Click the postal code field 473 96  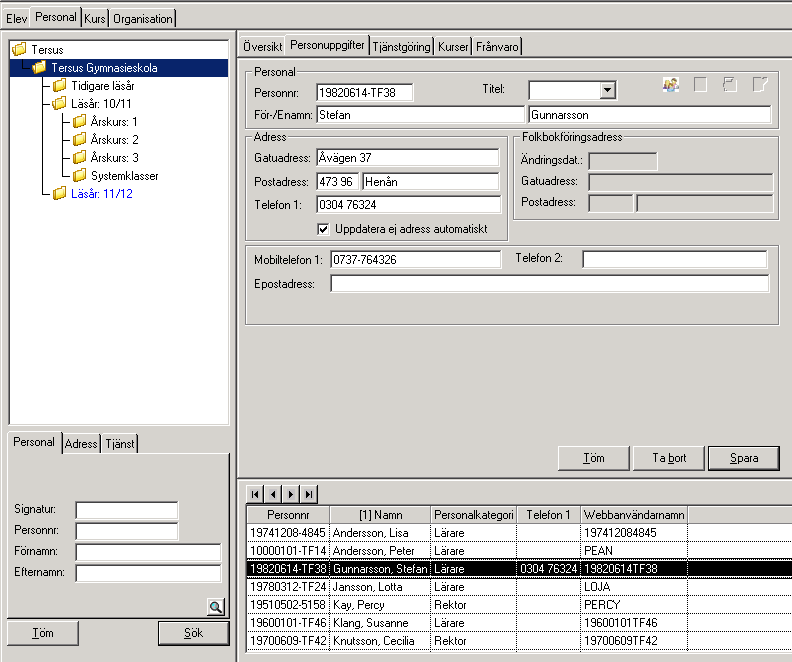pyautogui.click(x=337, y=181)
